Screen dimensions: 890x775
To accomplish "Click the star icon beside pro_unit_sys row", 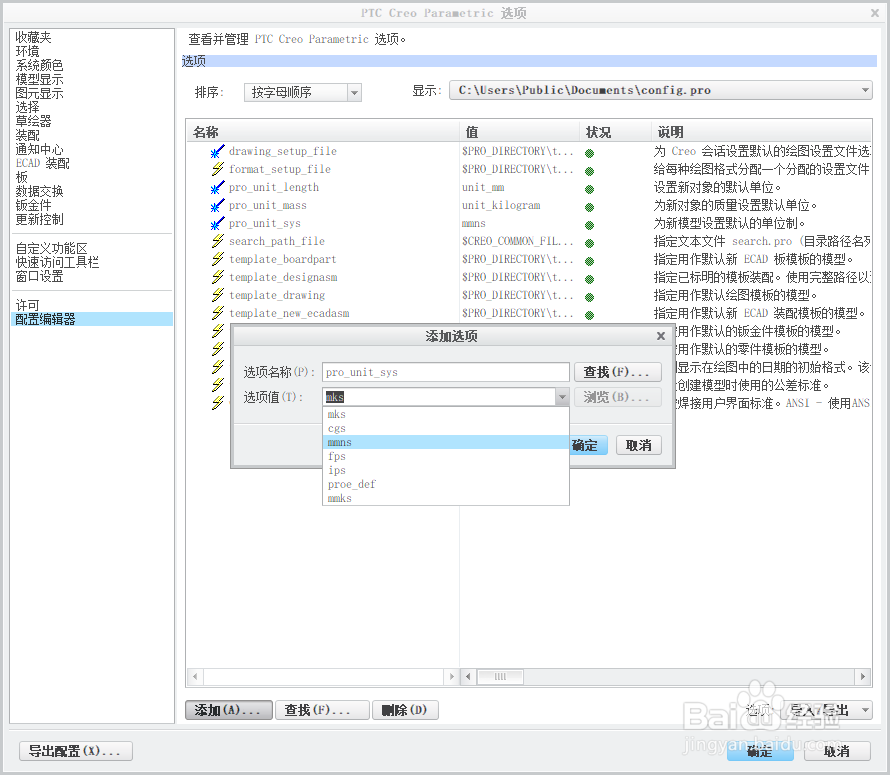I will (x=217, y=224).
